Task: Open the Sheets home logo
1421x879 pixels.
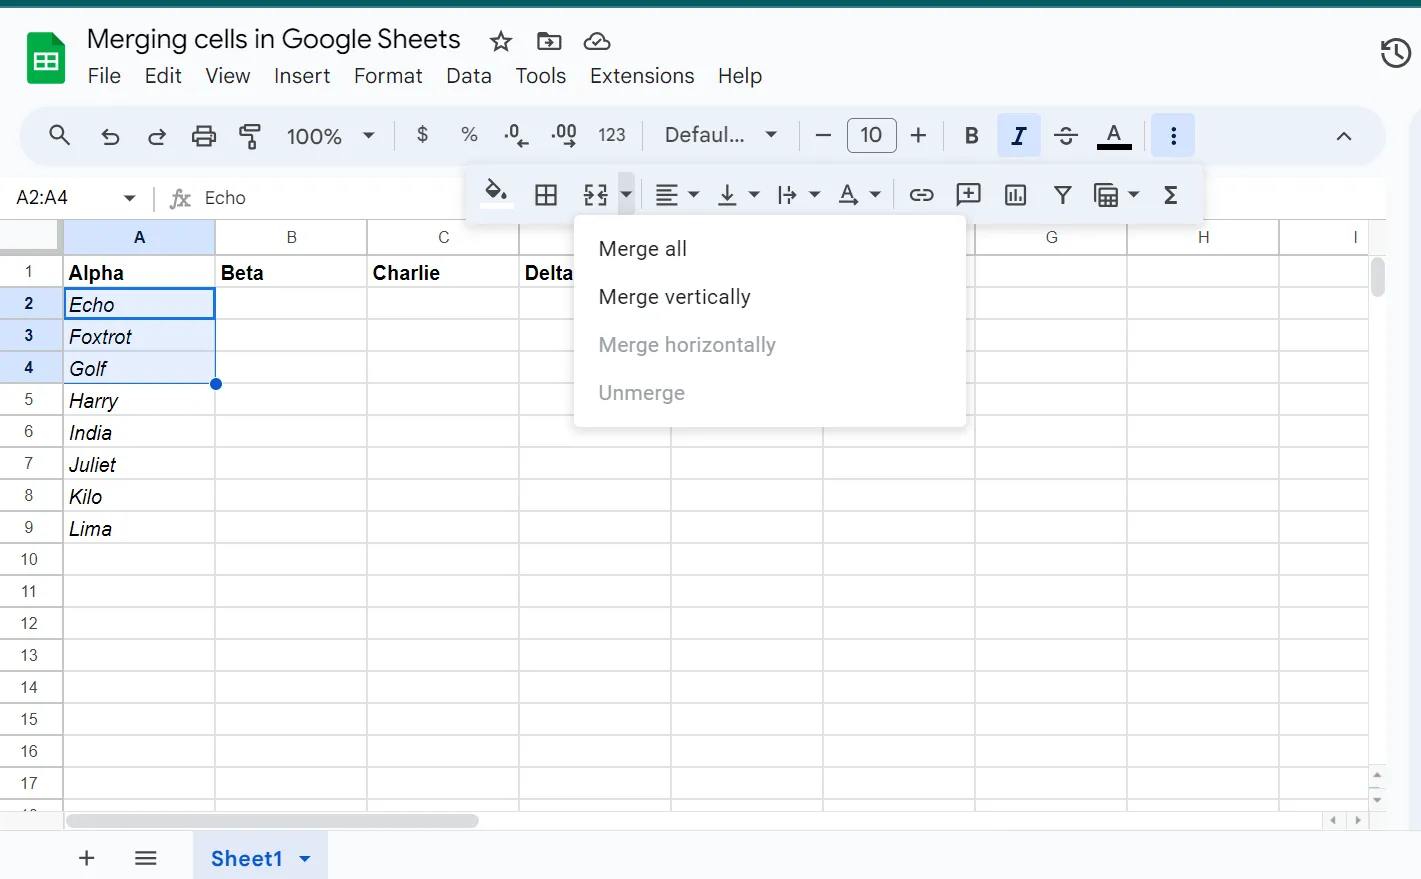Action: [46, 57]
